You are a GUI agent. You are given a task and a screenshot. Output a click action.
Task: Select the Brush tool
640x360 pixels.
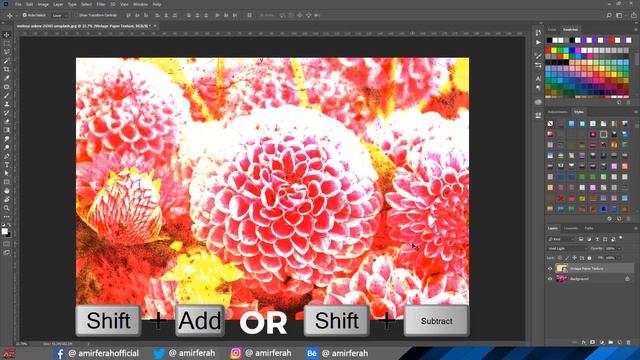point(7,96)
